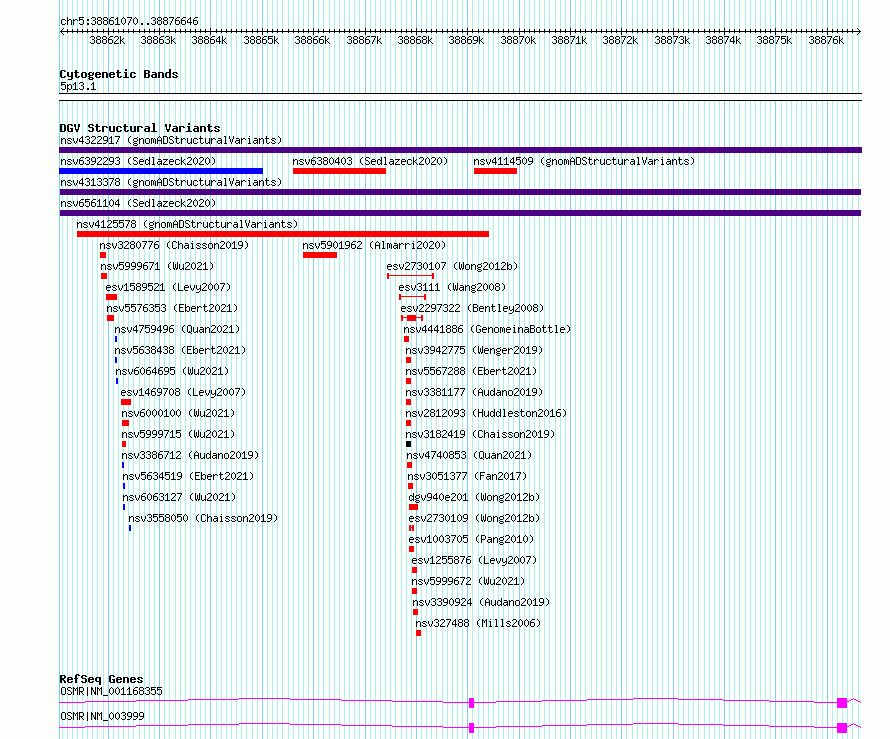The width and height of the screenshot is (890, 739).
Task: Open variant nsv4322917 (gnomADStructuralVariants) label
Action: pos(171,140)
